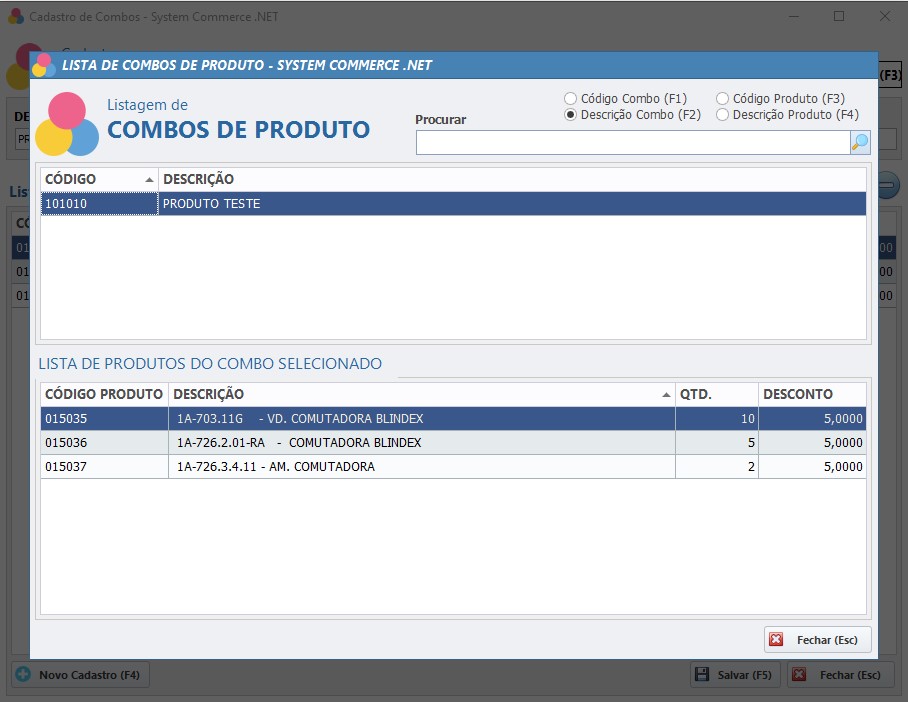Click the red X icon inside dialog's Fechar (Esc)

(778, 639)
